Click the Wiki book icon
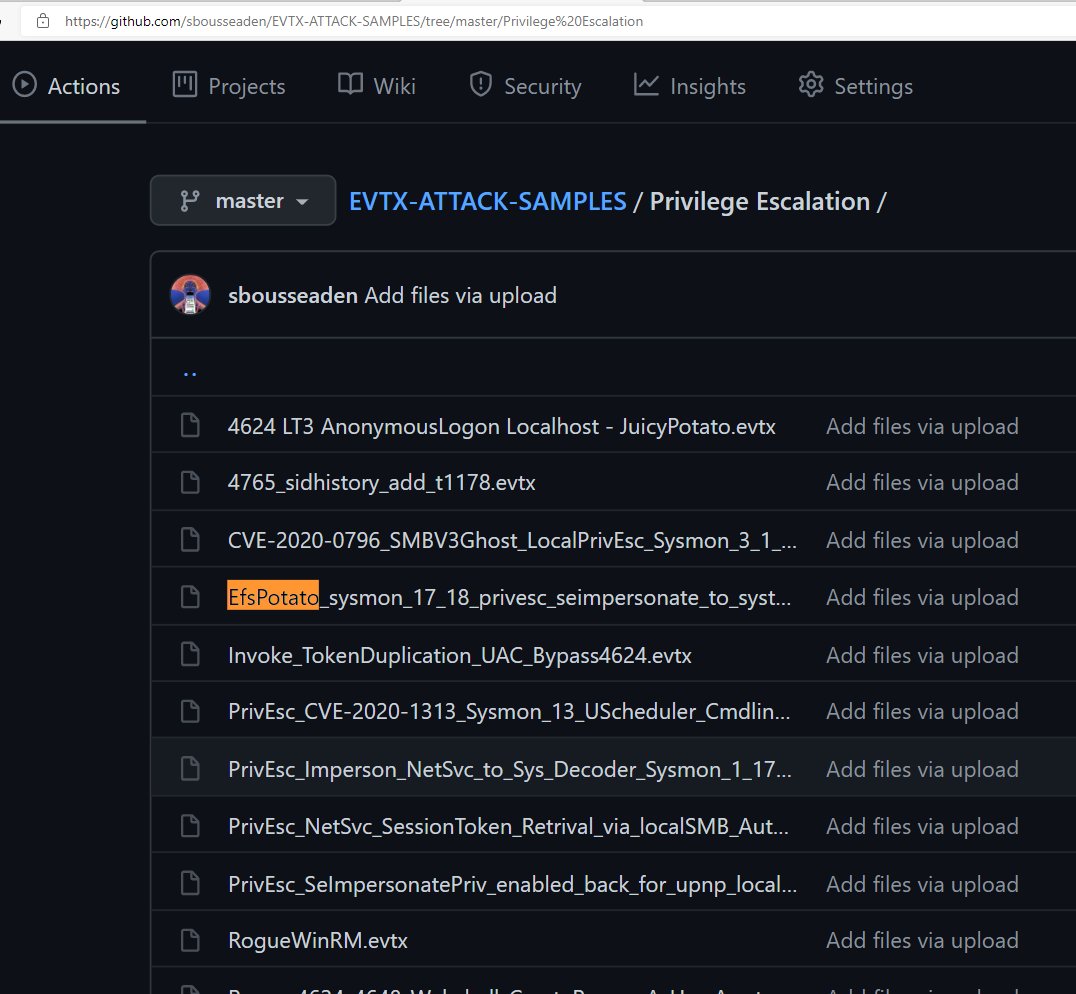This screenshot has width=1076, height=994. click(350, 84)
